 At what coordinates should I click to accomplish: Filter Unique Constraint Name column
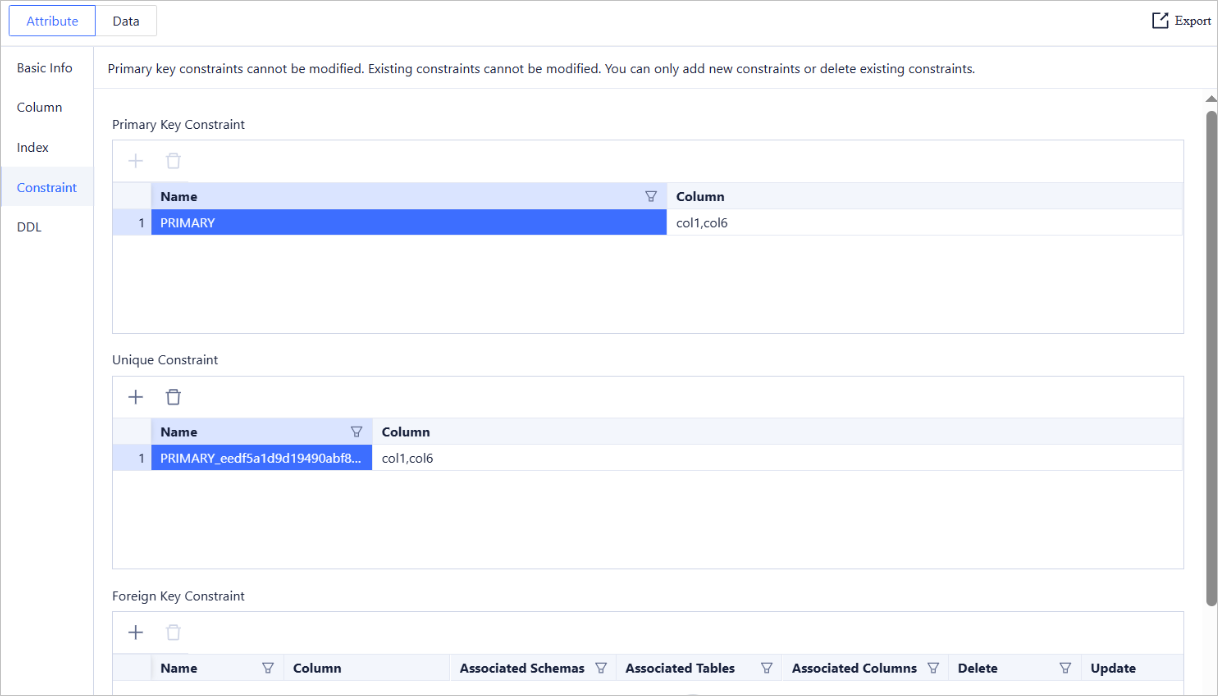point(357,432)
